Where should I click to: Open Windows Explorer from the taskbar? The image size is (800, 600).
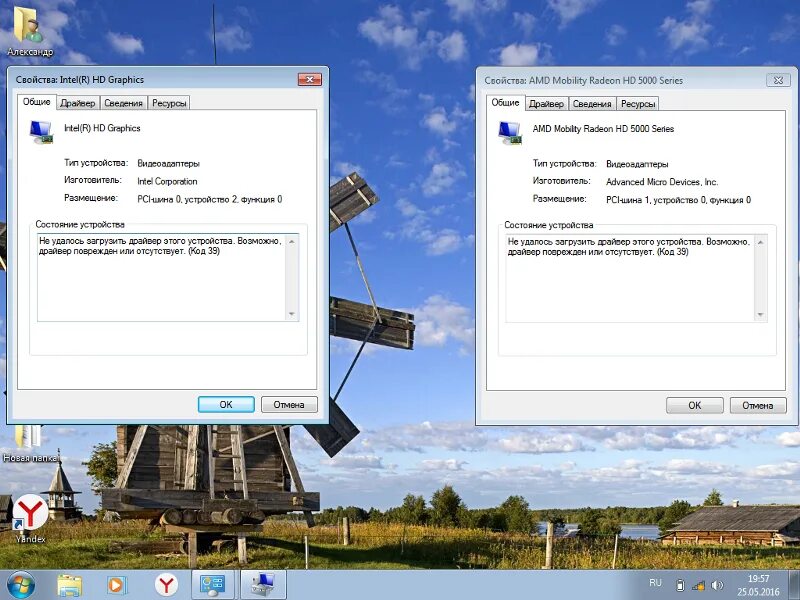(x=69, y=585)
